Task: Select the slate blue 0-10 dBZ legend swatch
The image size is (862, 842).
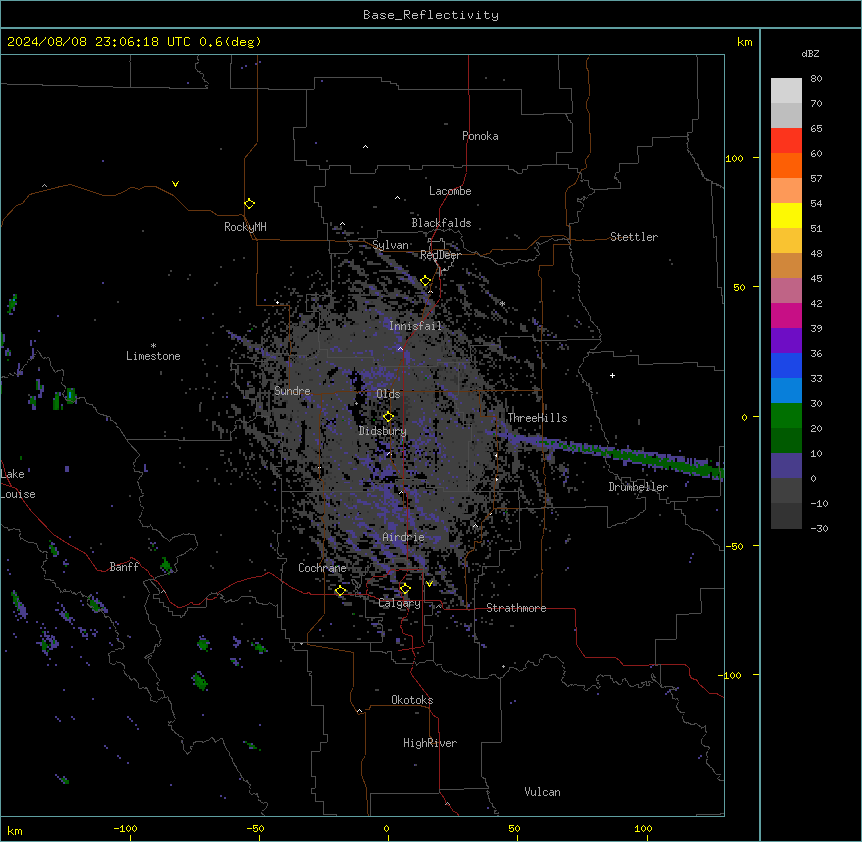Action: 786,466
